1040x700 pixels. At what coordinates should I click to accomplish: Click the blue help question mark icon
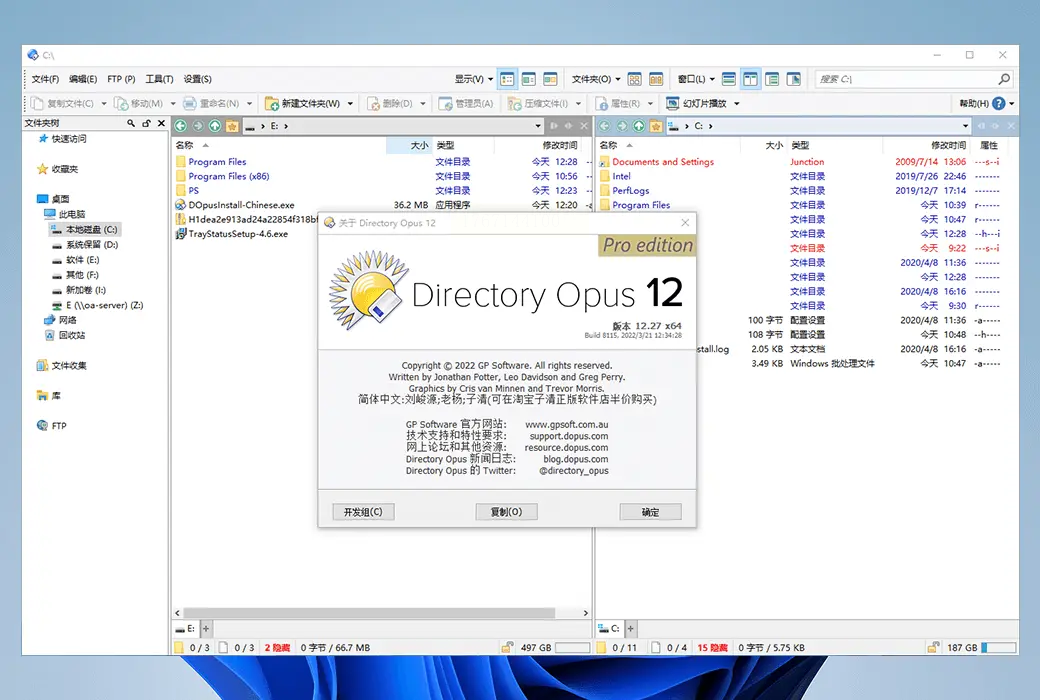point(998,103)
